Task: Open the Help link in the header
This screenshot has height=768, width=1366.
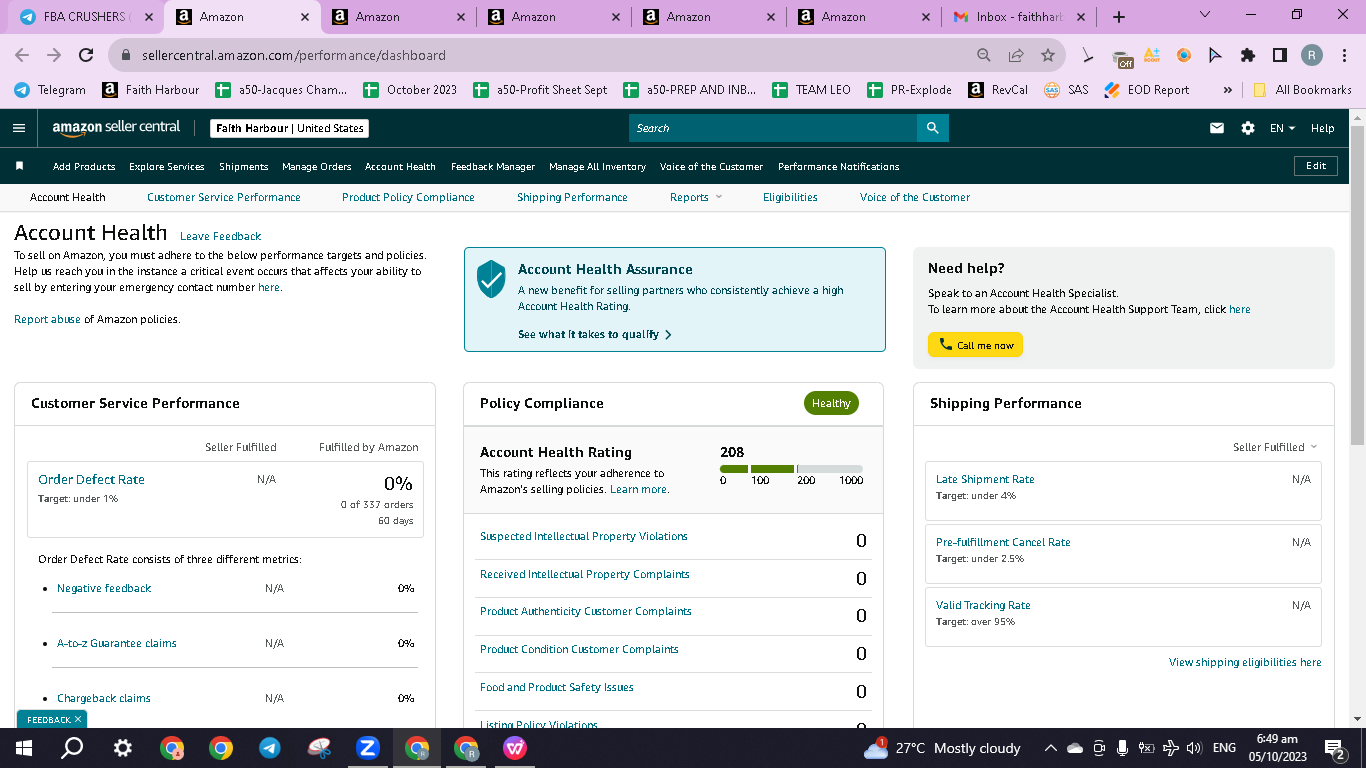Action: 1322,128
